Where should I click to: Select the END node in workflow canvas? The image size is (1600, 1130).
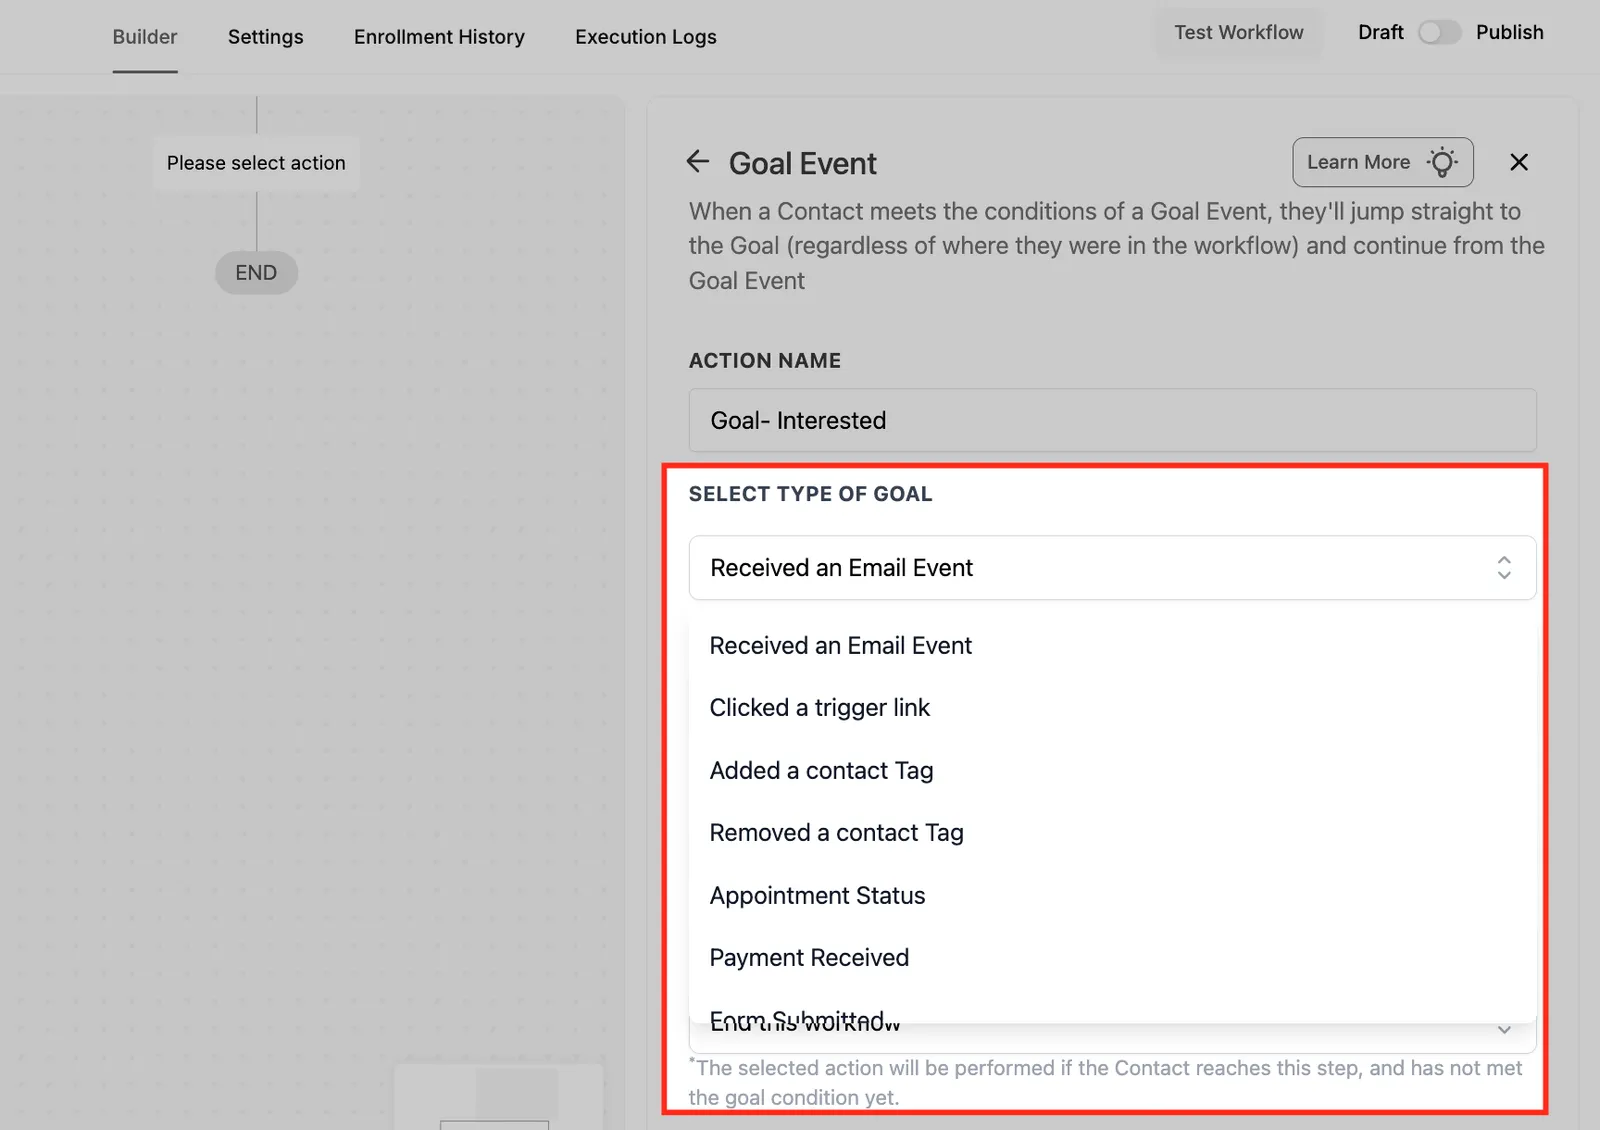256,273
